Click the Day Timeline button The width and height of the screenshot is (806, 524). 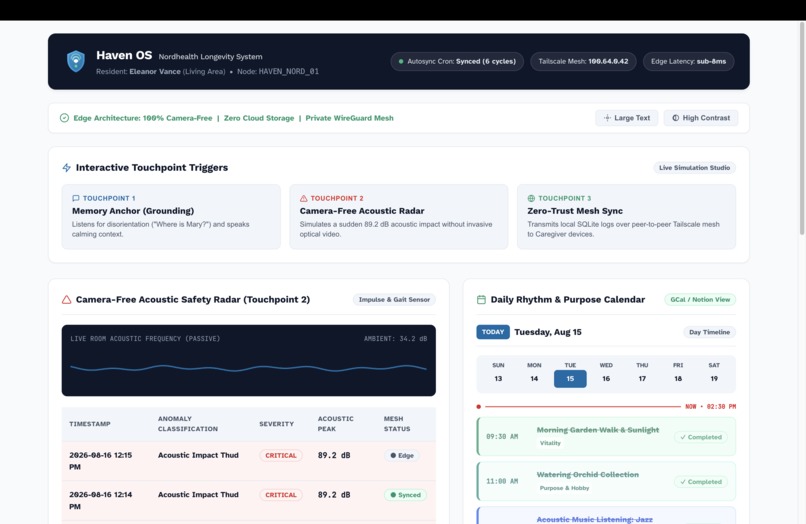pyautogui.click(x=709, y=332)
